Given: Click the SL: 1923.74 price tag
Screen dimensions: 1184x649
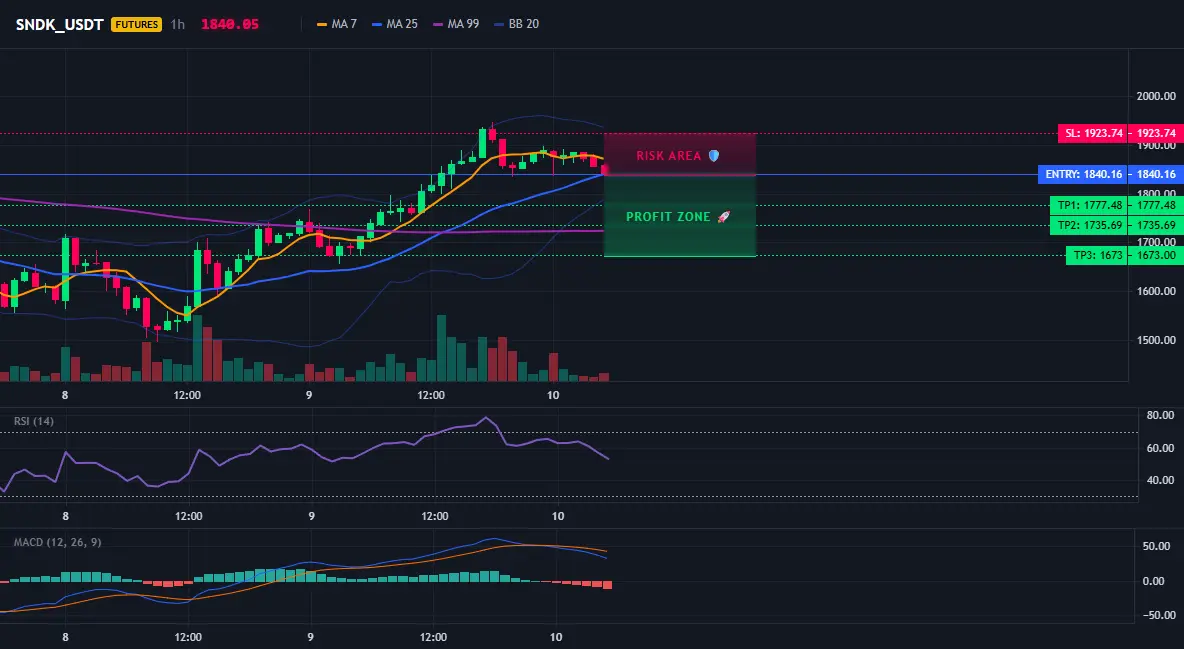Looking at the screenshot, I should coord(1093,133).
